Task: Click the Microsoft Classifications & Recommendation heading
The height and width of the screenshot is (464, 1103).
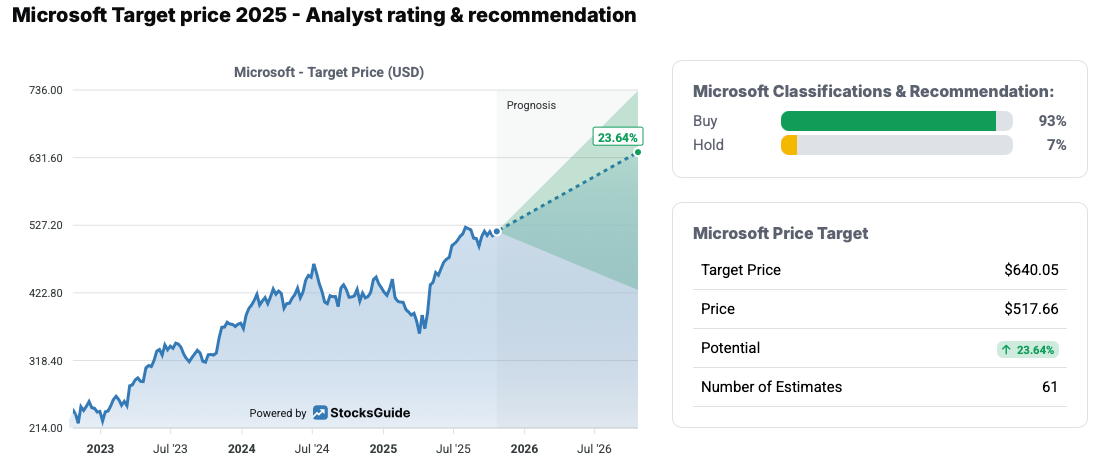Action: coord(873,91)
